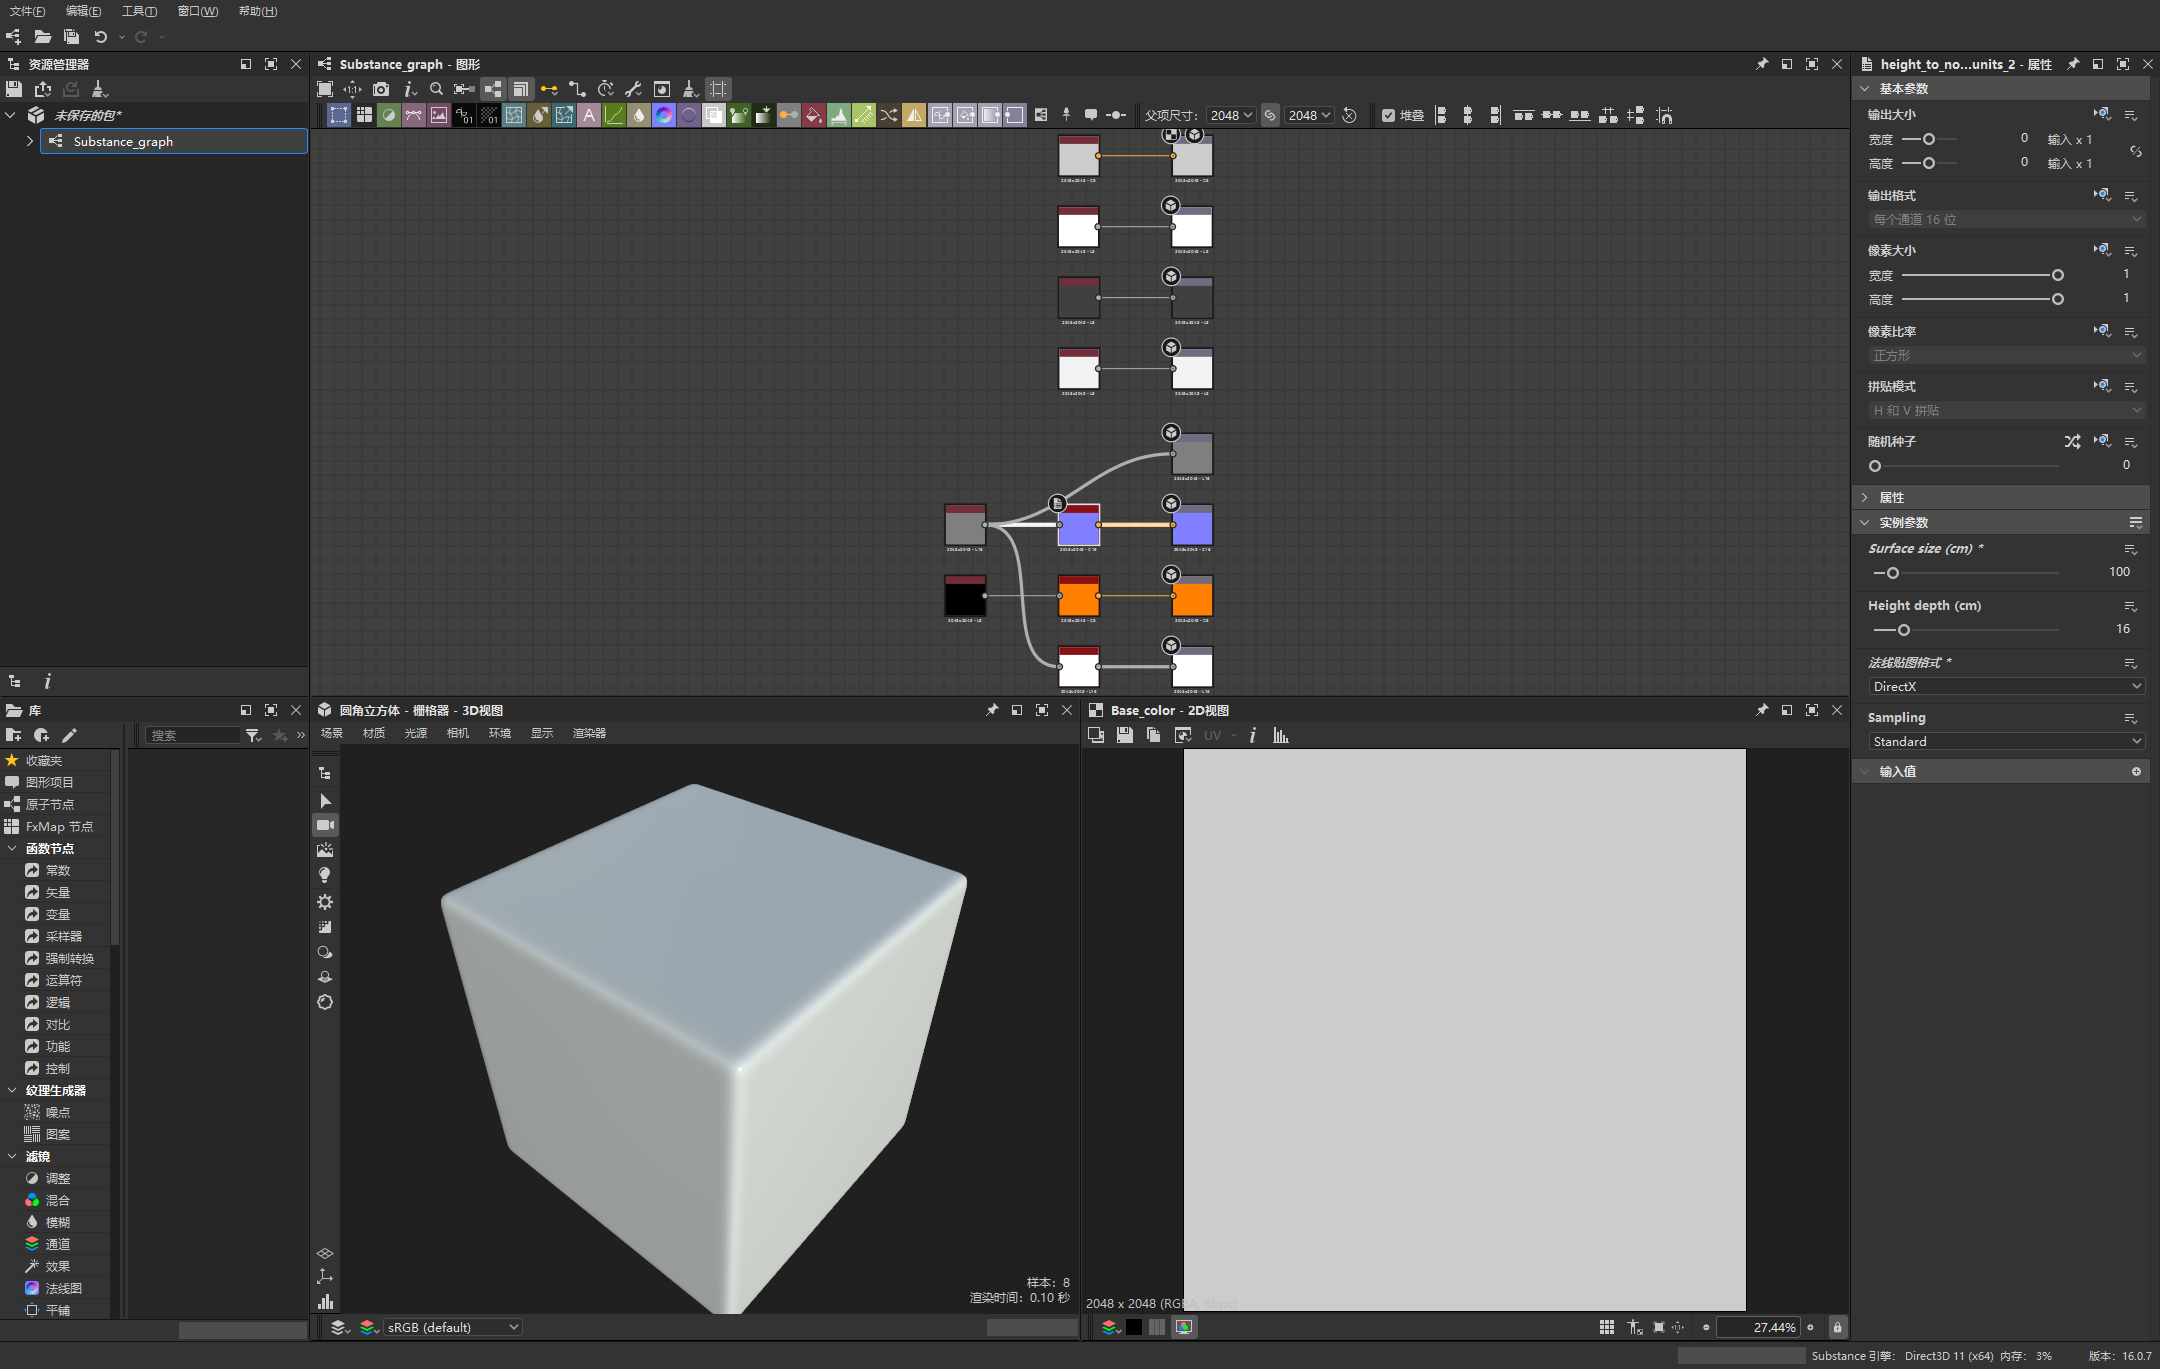Viewport: 2160px width, 1369px height.
Task: Select 法线图 filter category in library
Action: (64, 1288)
